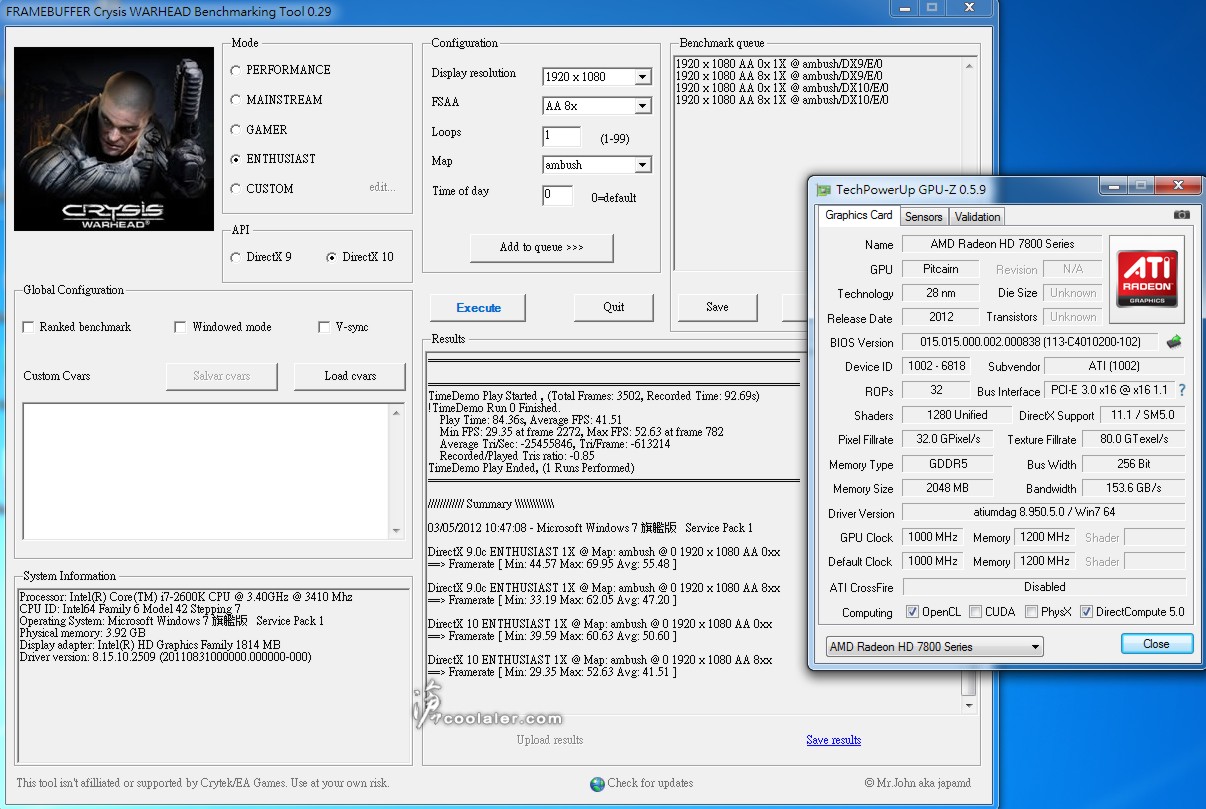Click the Loops input field
This screenshot has height=809, width=1206.
click(x=562, y=136)
